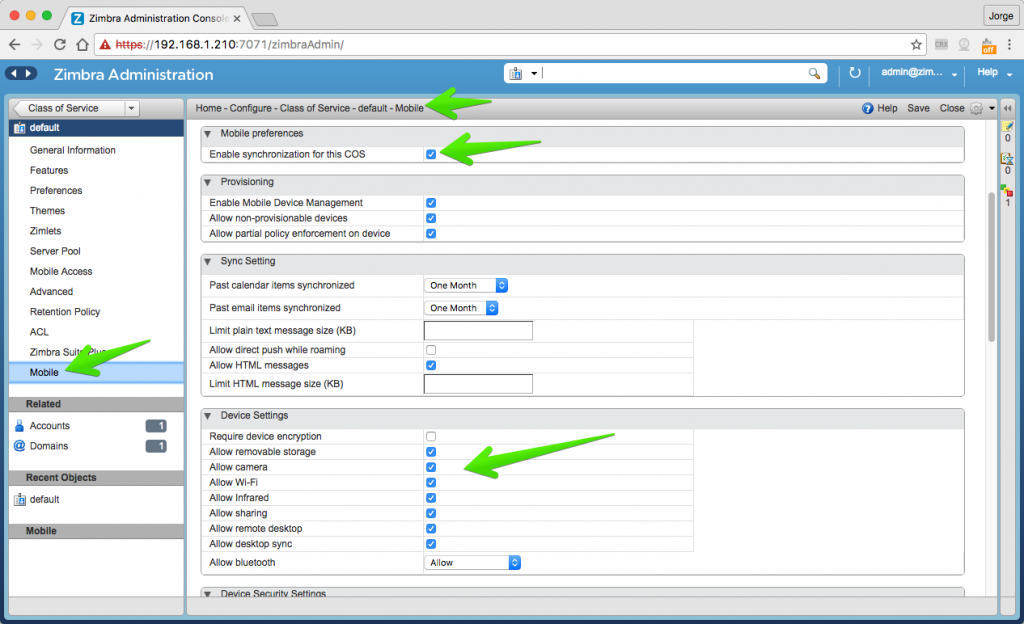Toggle Allow remote desktop checkbox
The width and height of the screenshot is (1024, 624).
pyautogui.click(x=431, y=529)
